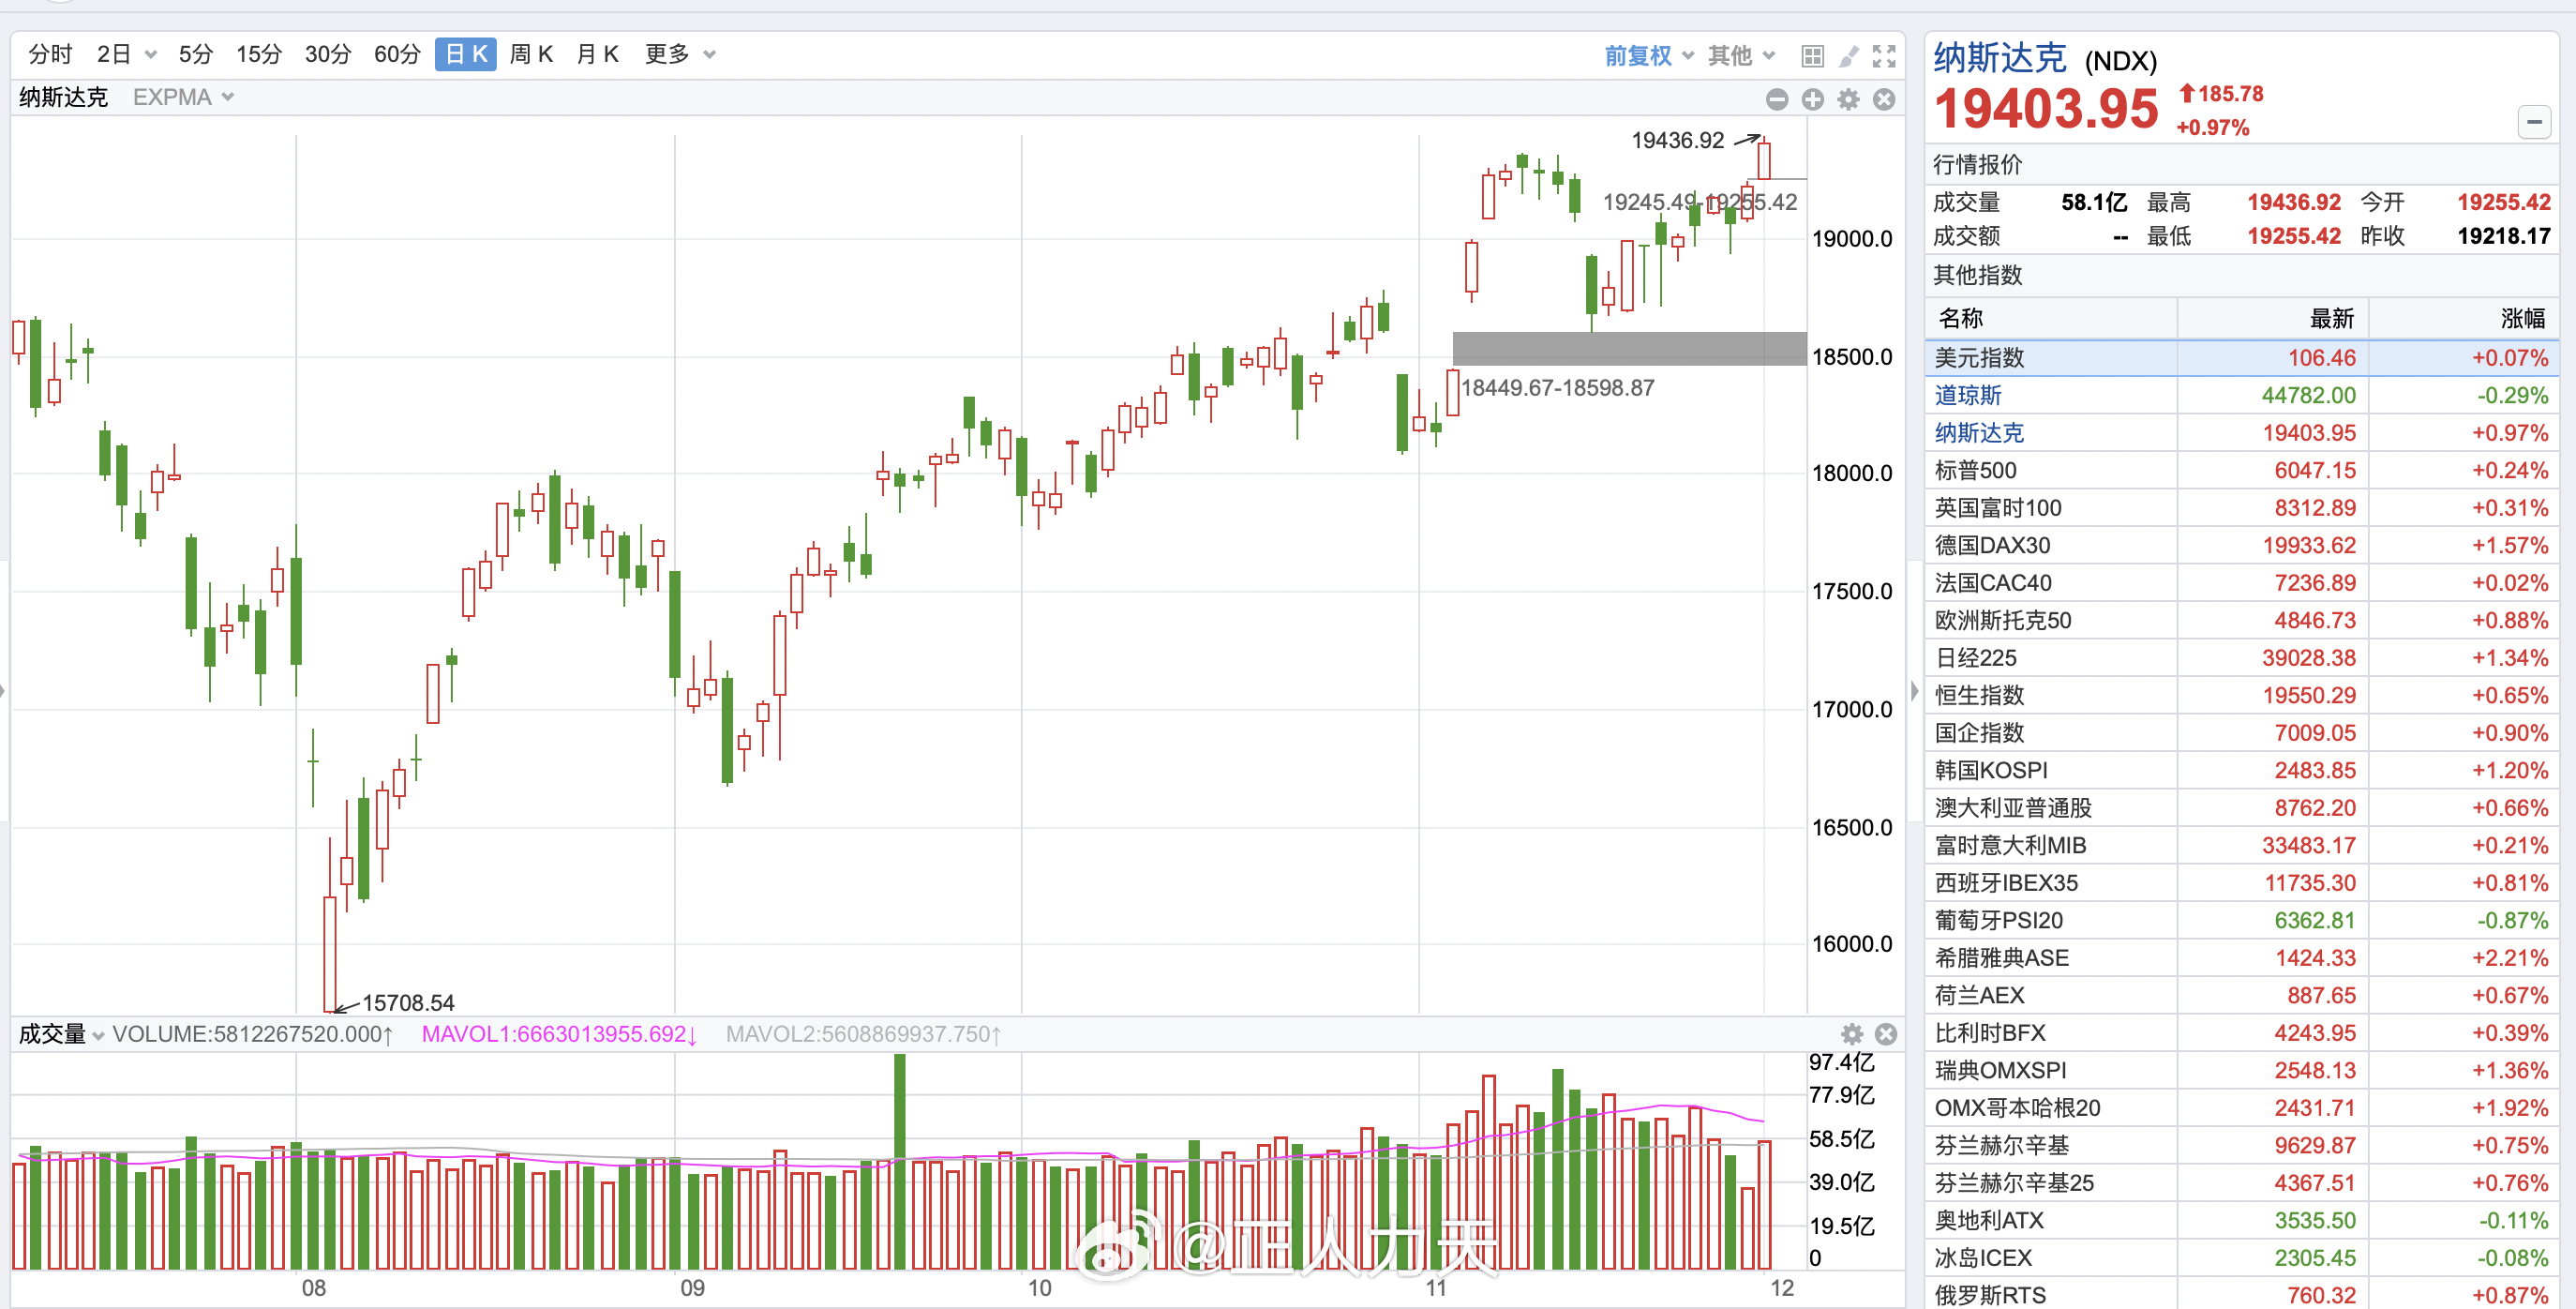This screenshot has height=1309, width=2576.
Task: Select the 富时意大利MIB row
Action: tap(2241, 845)
